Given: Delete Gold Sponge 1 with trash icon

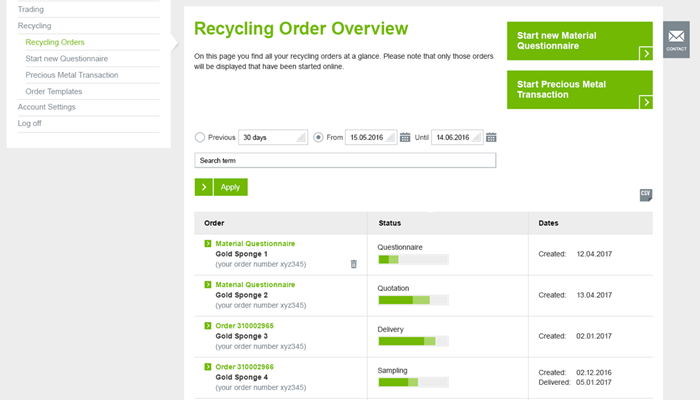Looking at the screenshot, I should [x=353, y=264].
